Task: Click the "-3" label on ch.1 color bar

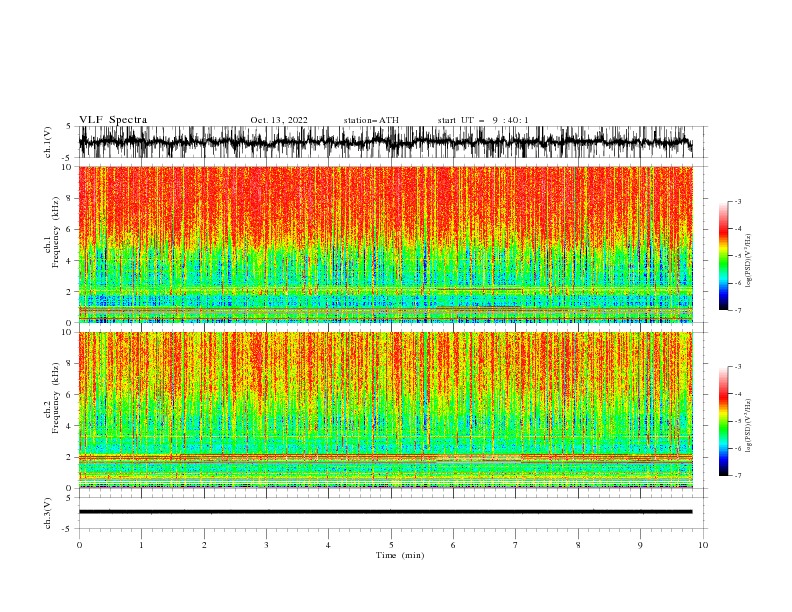Action: pyautogui.click(x=737, y=201)
